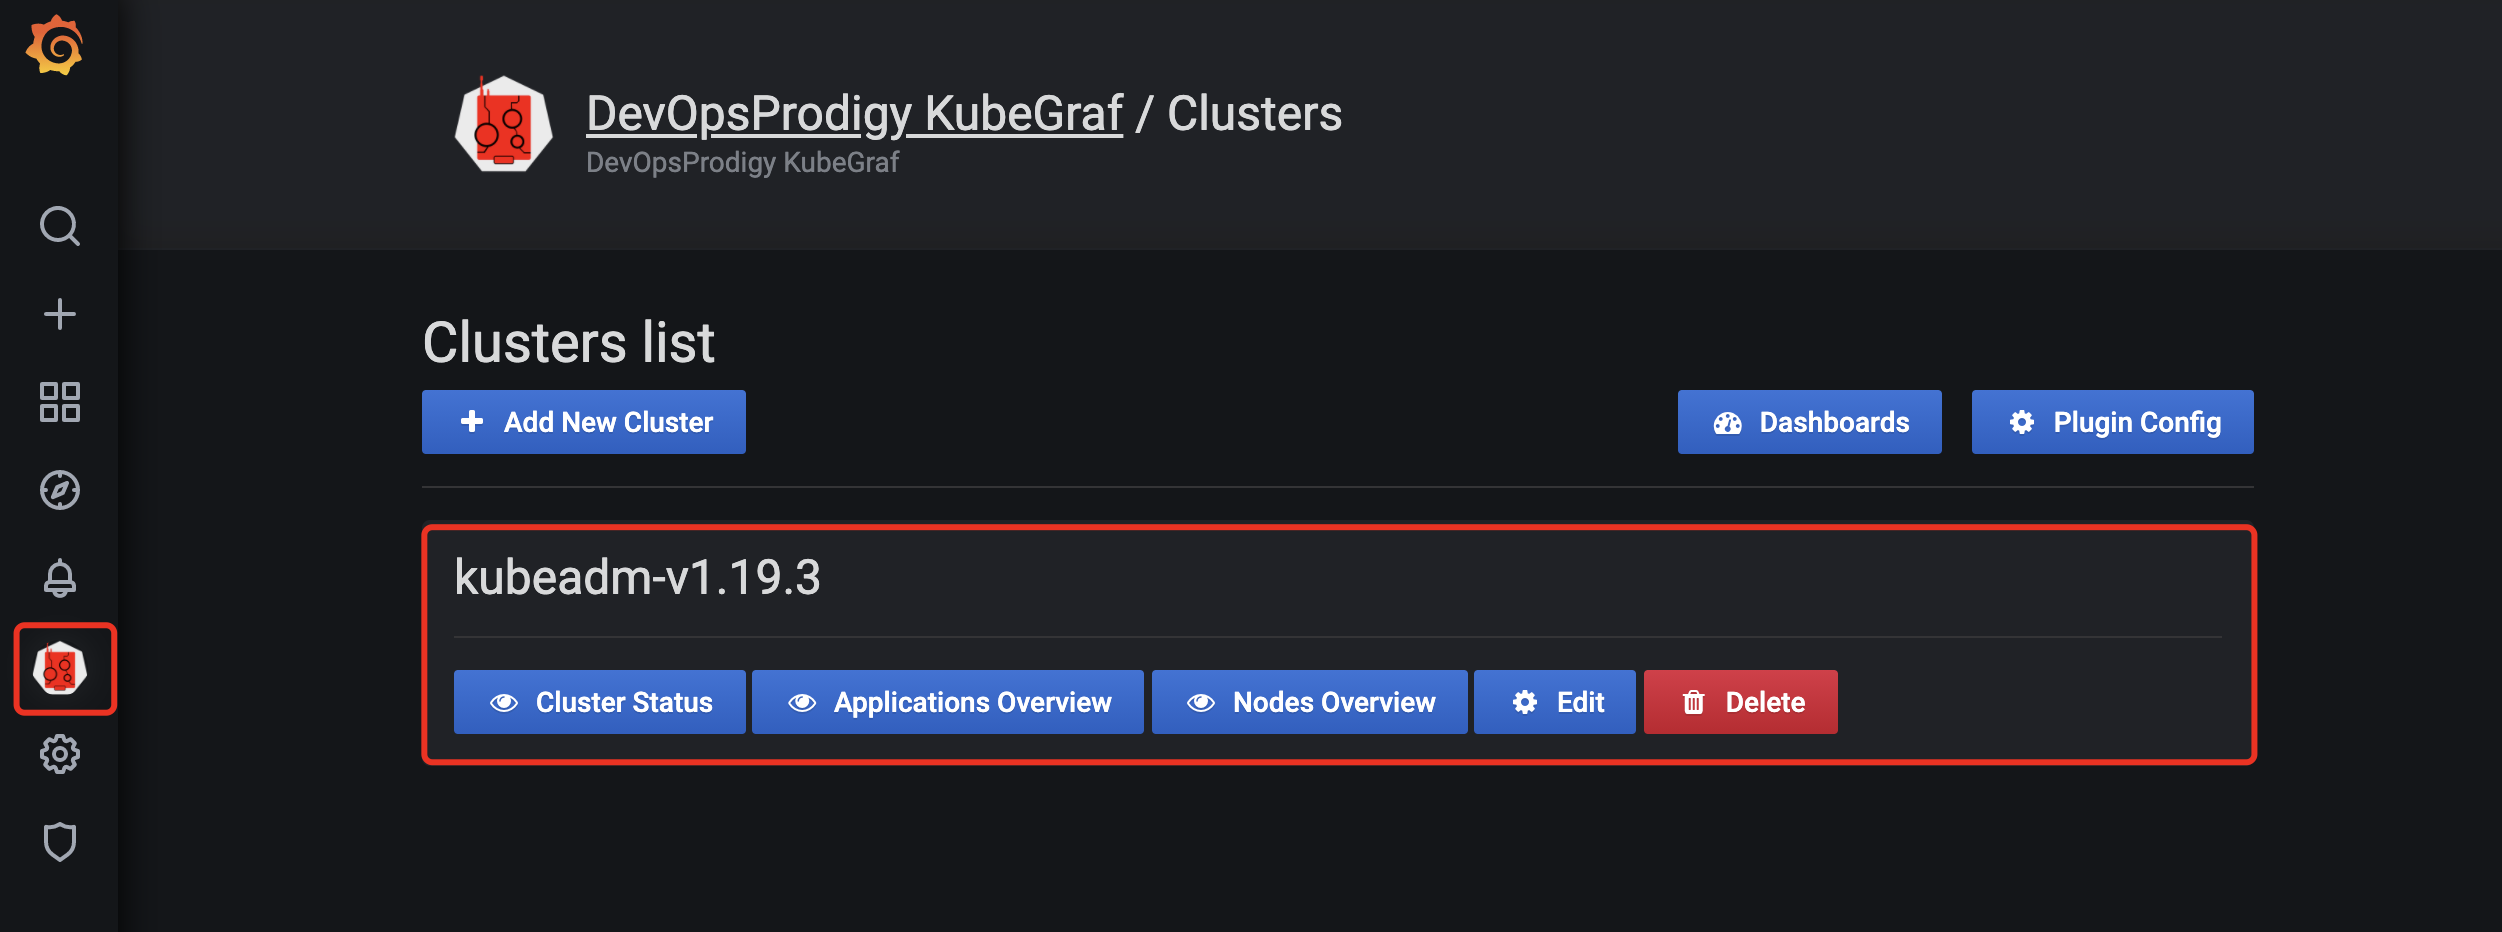Open the Plugin Config button
Viewport: 2502px width, 932px height.
click(2113, 422)
